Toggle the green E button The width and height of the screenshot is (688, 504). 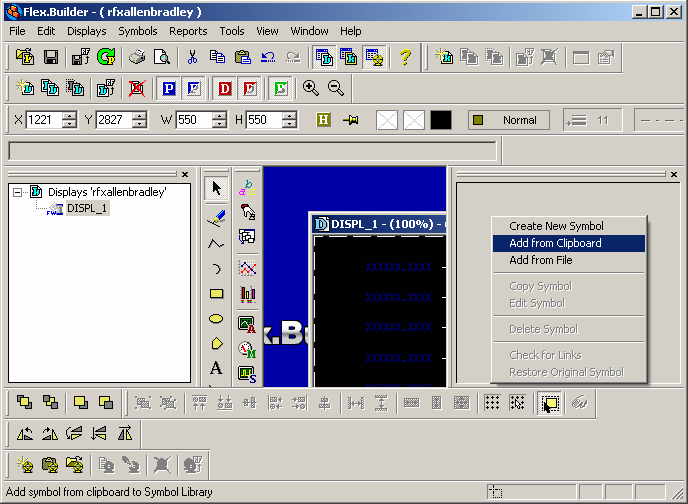280,88
